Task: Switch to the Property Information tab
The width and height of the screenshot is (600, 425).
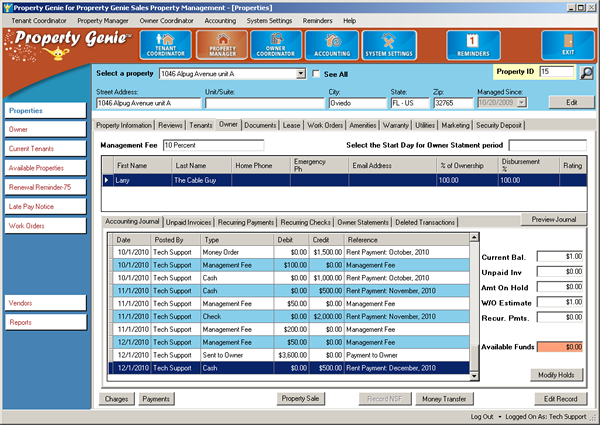Action: point(124,125)
